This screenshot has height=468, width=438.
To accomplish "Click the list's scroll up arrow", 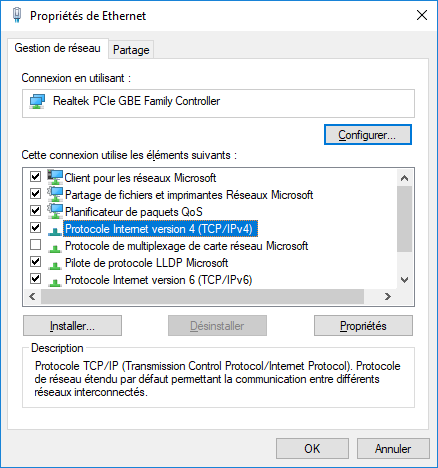I will tap(404, 178).
